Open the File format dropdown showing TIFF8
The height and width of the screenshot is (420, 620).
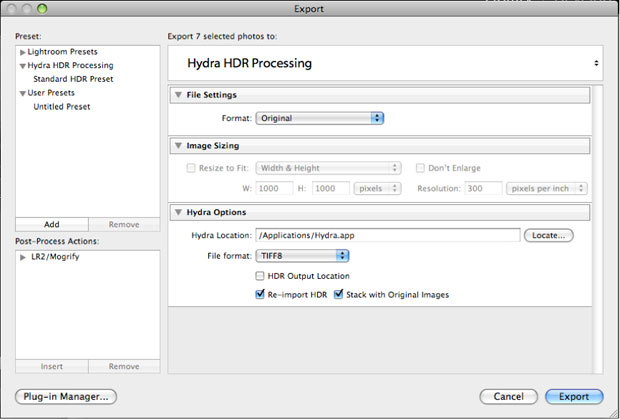(302, 256)
